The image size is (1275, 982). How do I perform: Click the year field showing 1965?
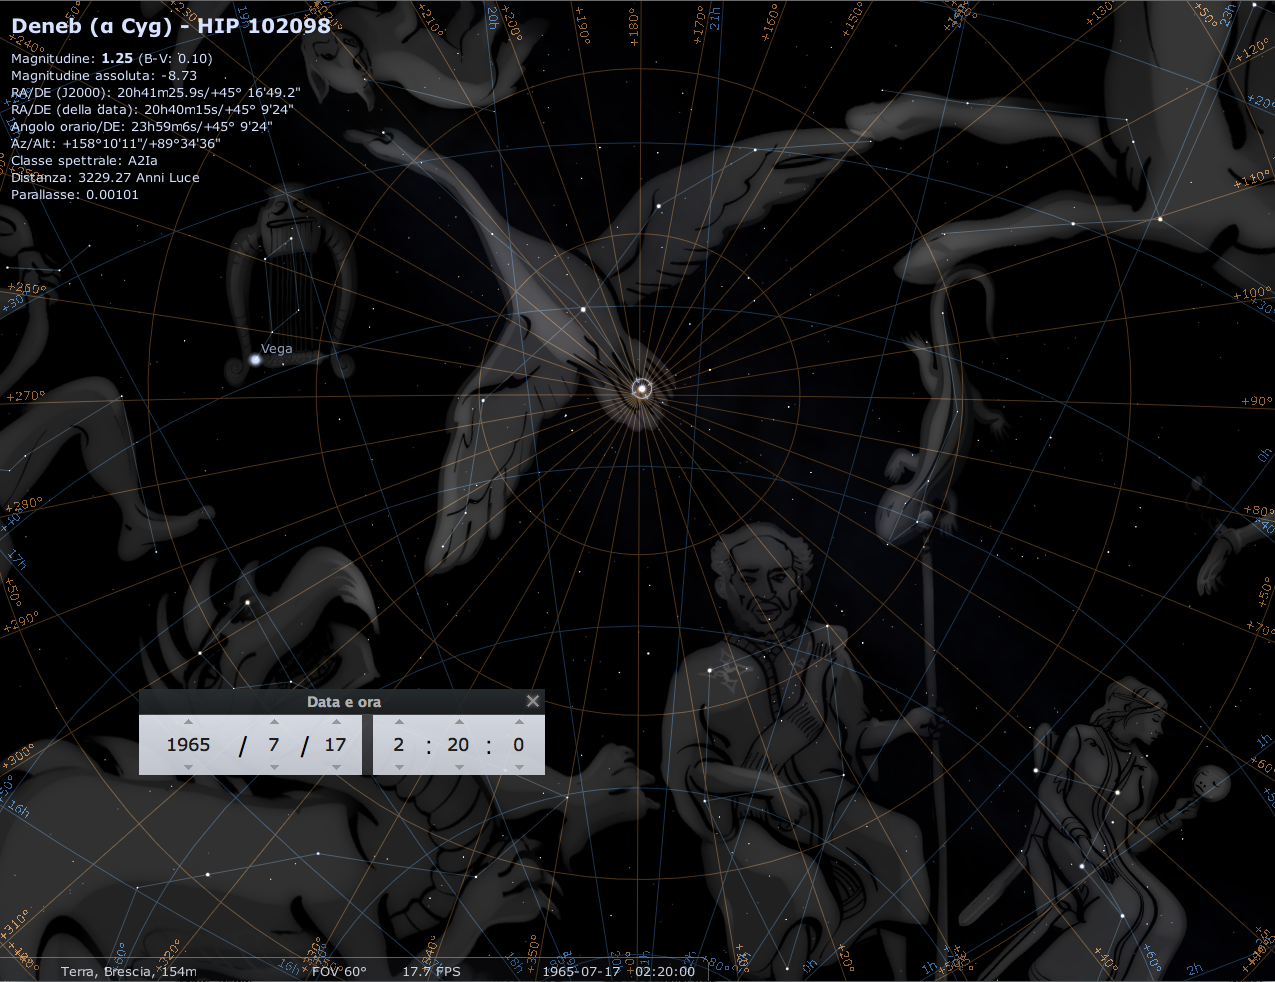pyautogui.click(x=188, y=745)
